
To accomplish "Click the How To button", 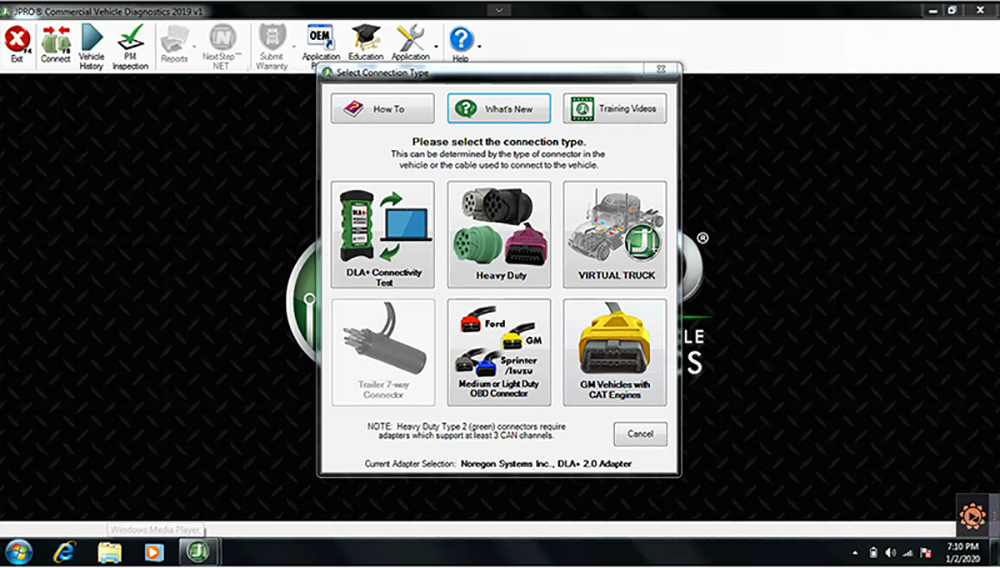I will (x=383, y=108).
